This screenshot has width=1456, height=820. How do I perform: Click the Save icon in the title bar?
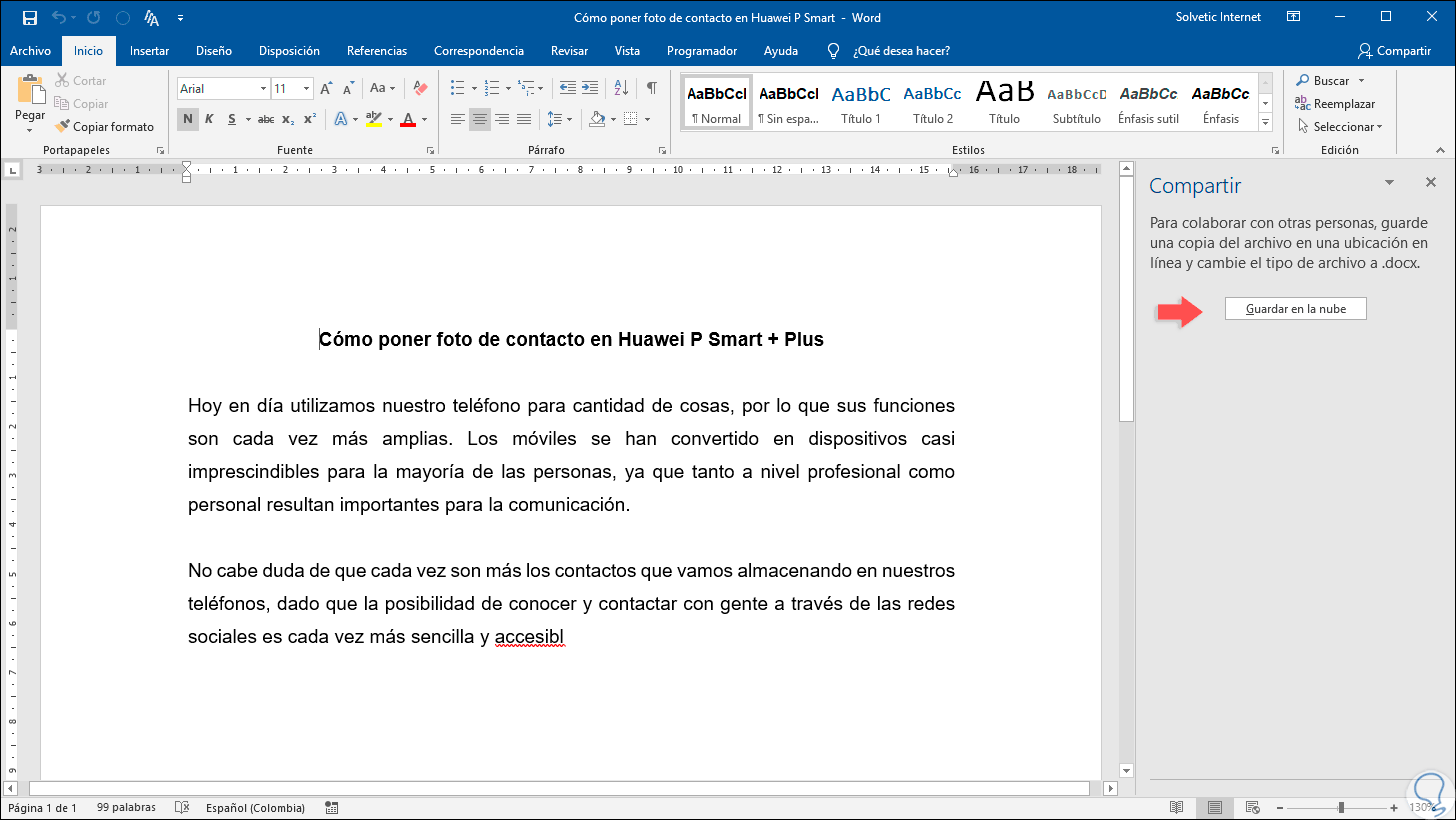coord(30,18)
